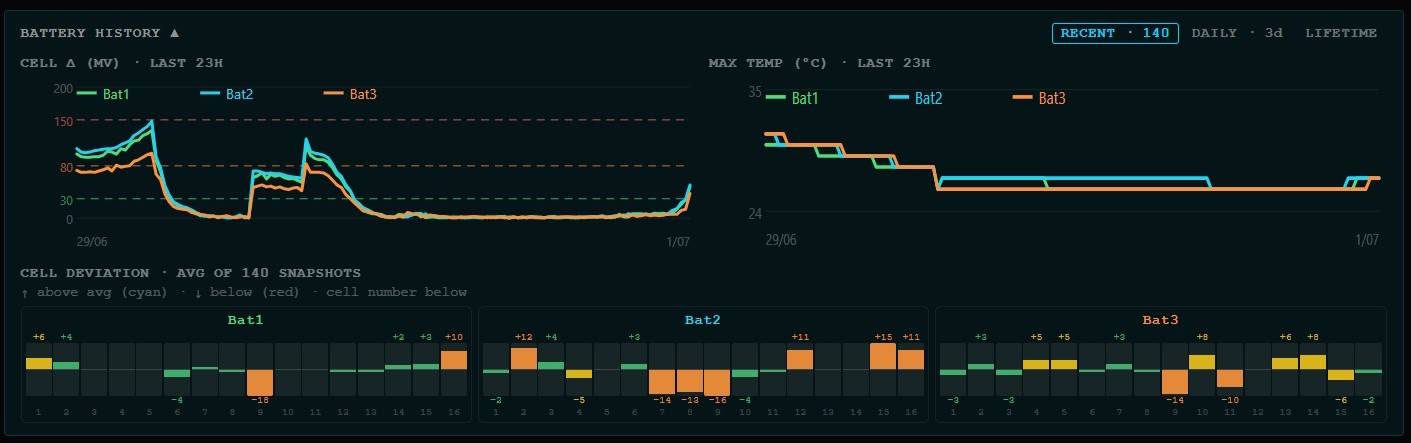
Task: Click the Bat3 cell 15 yellow deviation bar
Action: pyautogui.click(x=1341, y=375)
